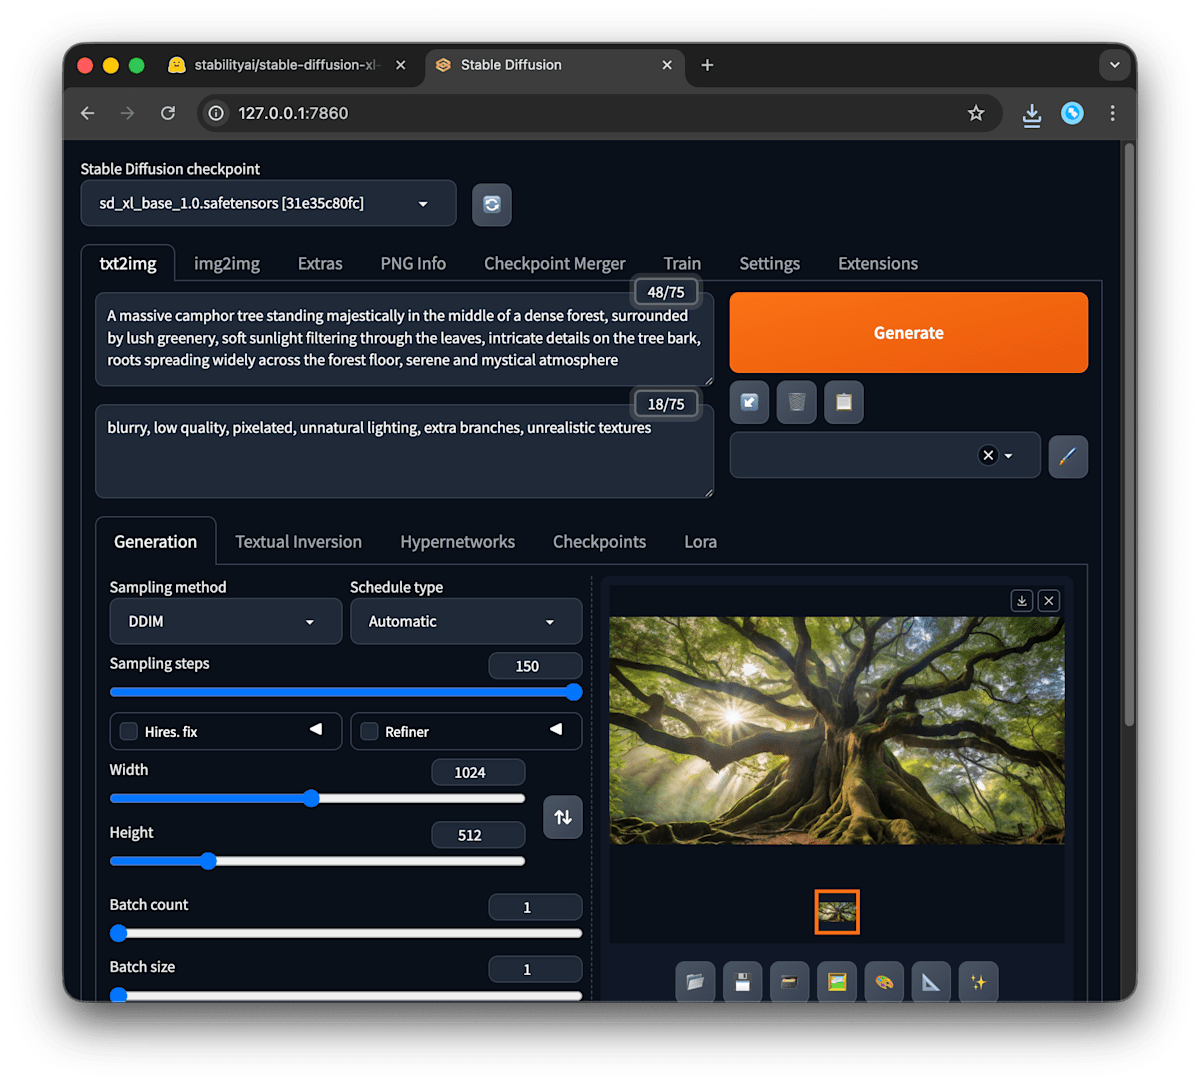
Task: Click into the negative prompt textbox
Action: [404, 451]
